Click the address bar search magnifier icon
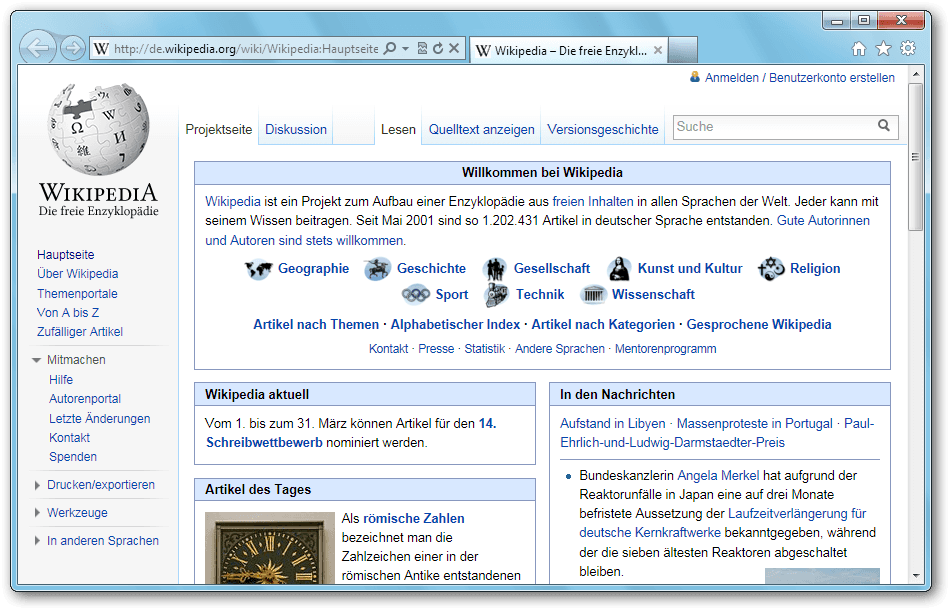The width and height of the screenshot is (950, 610). click(391, 48)
